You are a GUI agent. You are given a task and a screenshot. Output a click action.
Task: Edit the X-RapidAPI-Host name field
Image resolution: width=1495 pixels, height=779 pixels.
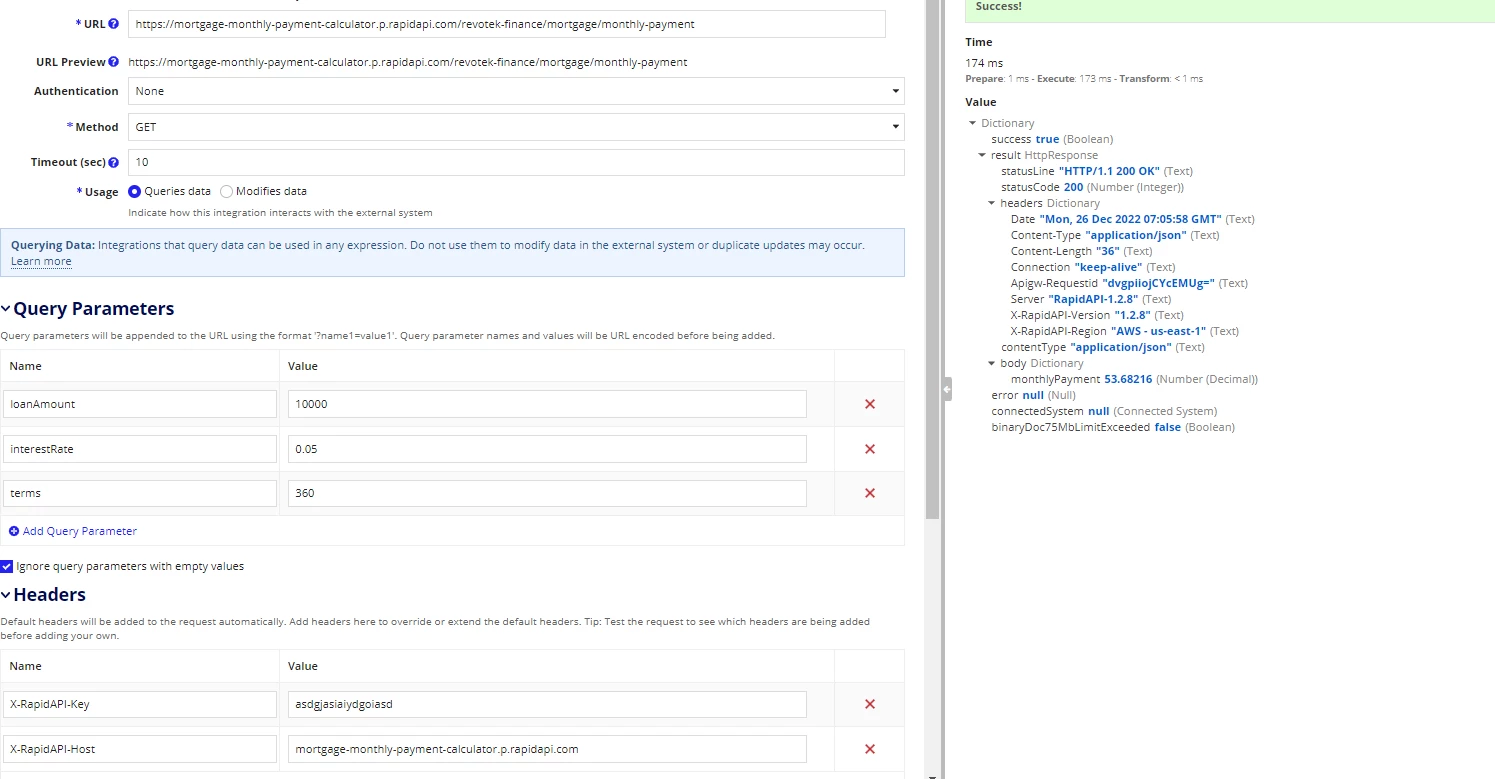click(140, 749)
